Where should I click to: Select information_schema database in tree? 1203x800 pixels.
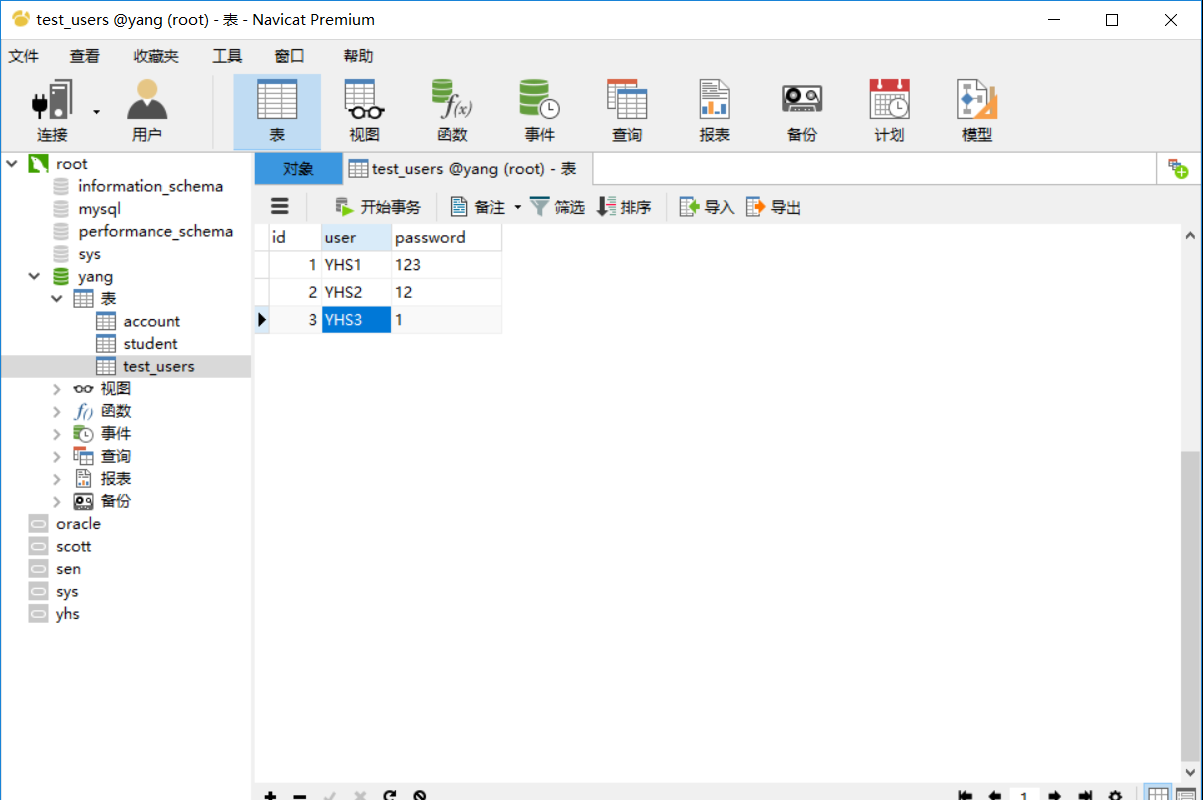(x=151, y=186)
